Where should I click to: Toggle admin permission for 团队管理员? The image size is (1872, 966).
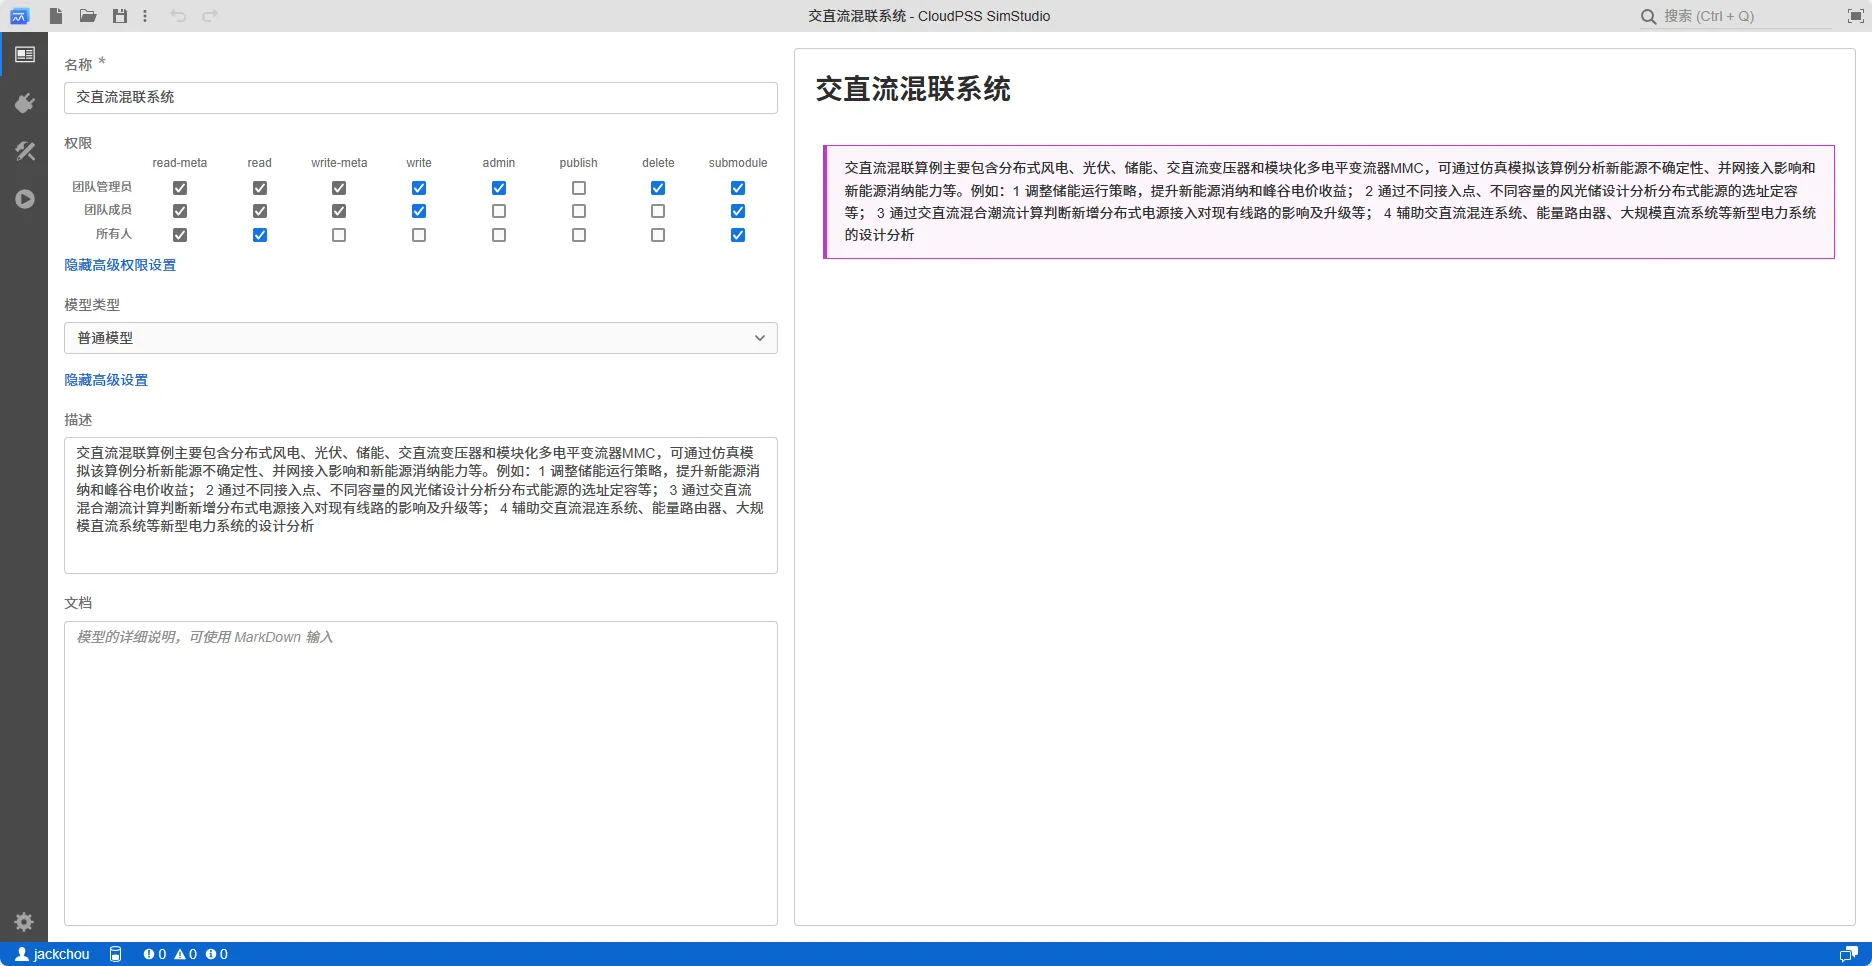(x=499, y=188)
